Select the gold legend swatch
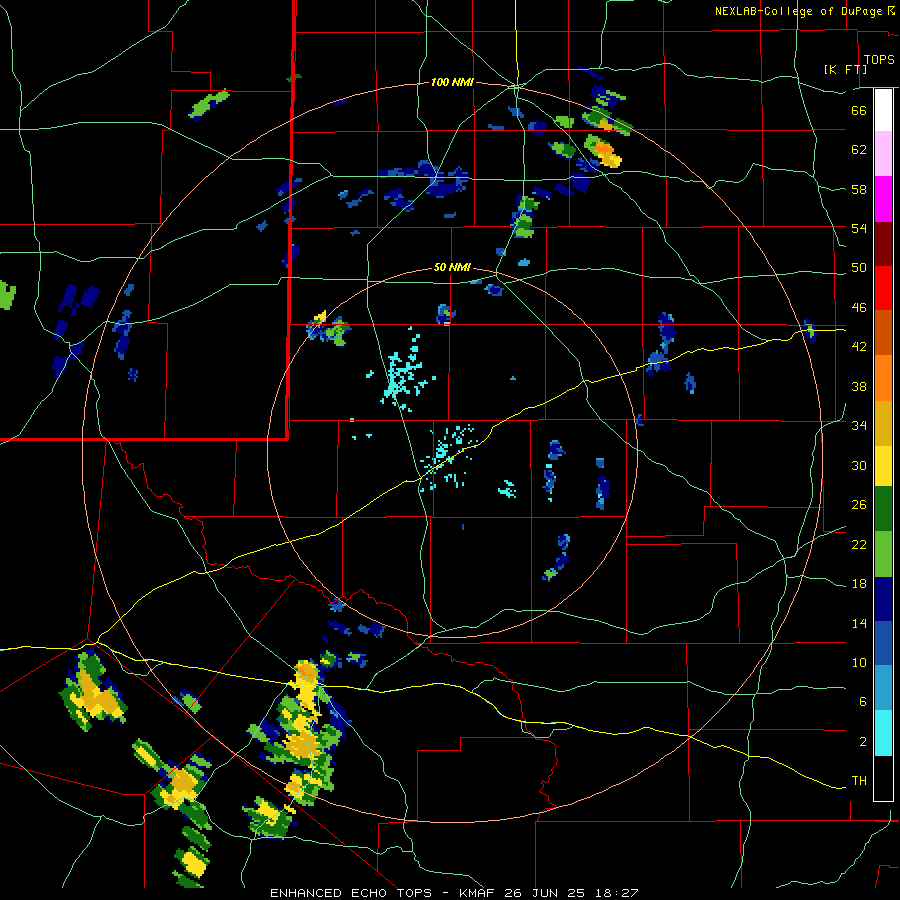The width and height of the screenshot is (900, 900). click(x=883, y=423)
